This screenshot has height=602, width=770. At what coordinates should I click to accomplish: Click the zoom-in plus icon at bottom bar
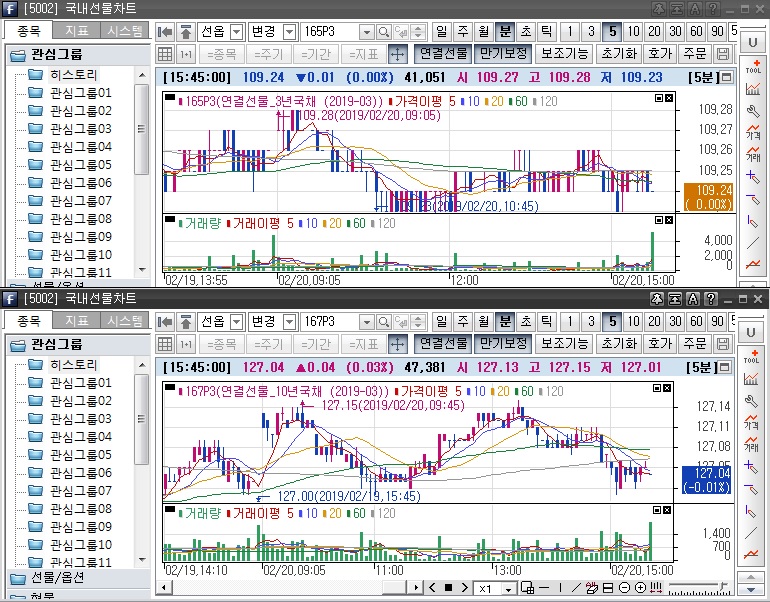[x=640, y=587]
